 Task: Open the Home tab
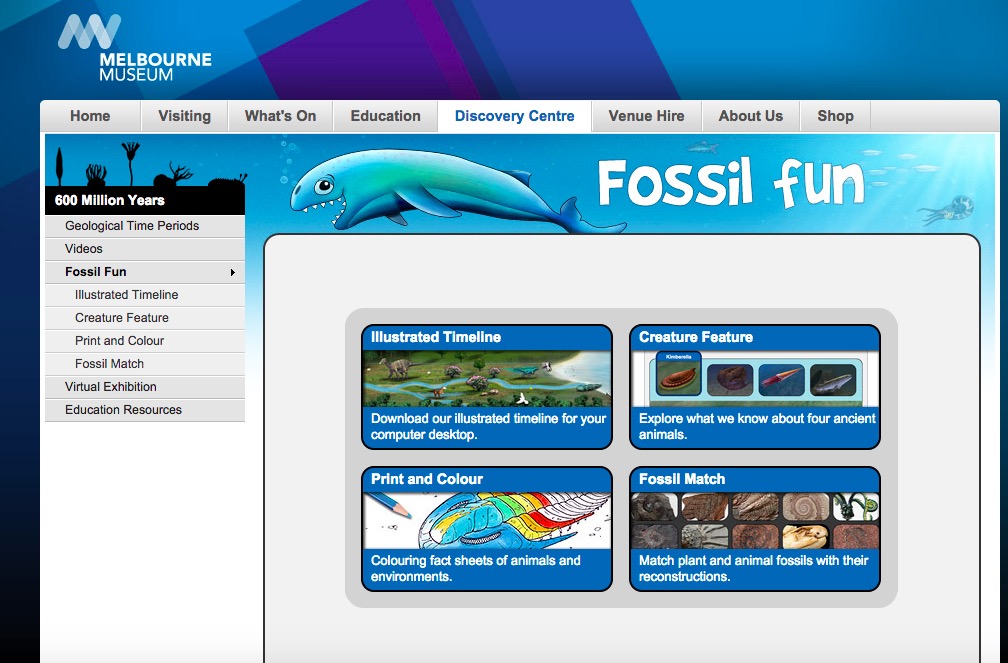coord(90,116)
